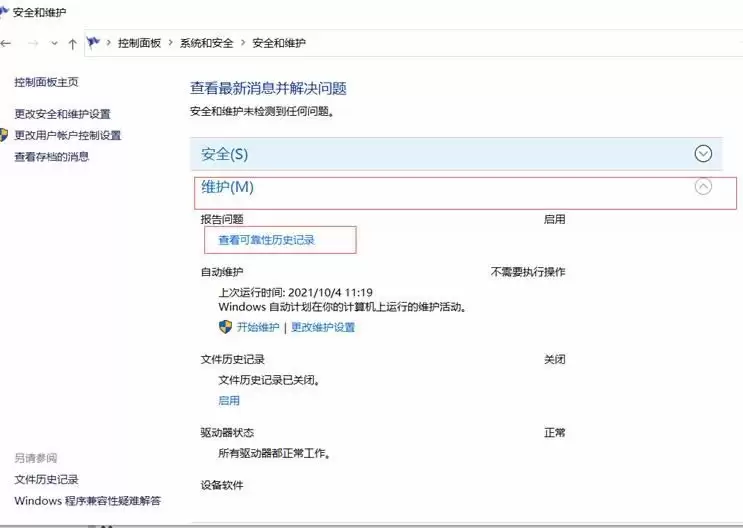Viewport: 743px width, 528px height.
Task: Open the recent locations dropdown arrow
Action: tap(52, 43)
